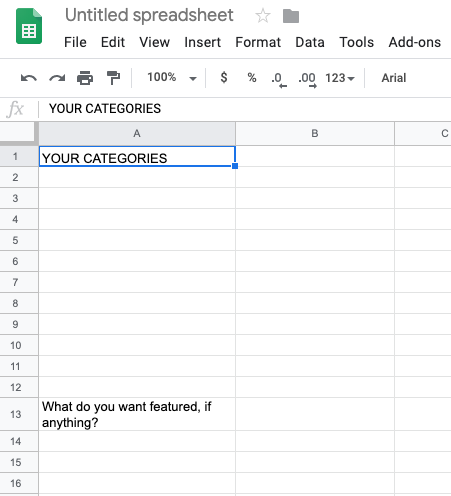The width and height of the screenshot is (451, 496).
Task: Star the Untitled spreadsheet
Action: pyautogui.click(x=263, y=16)
